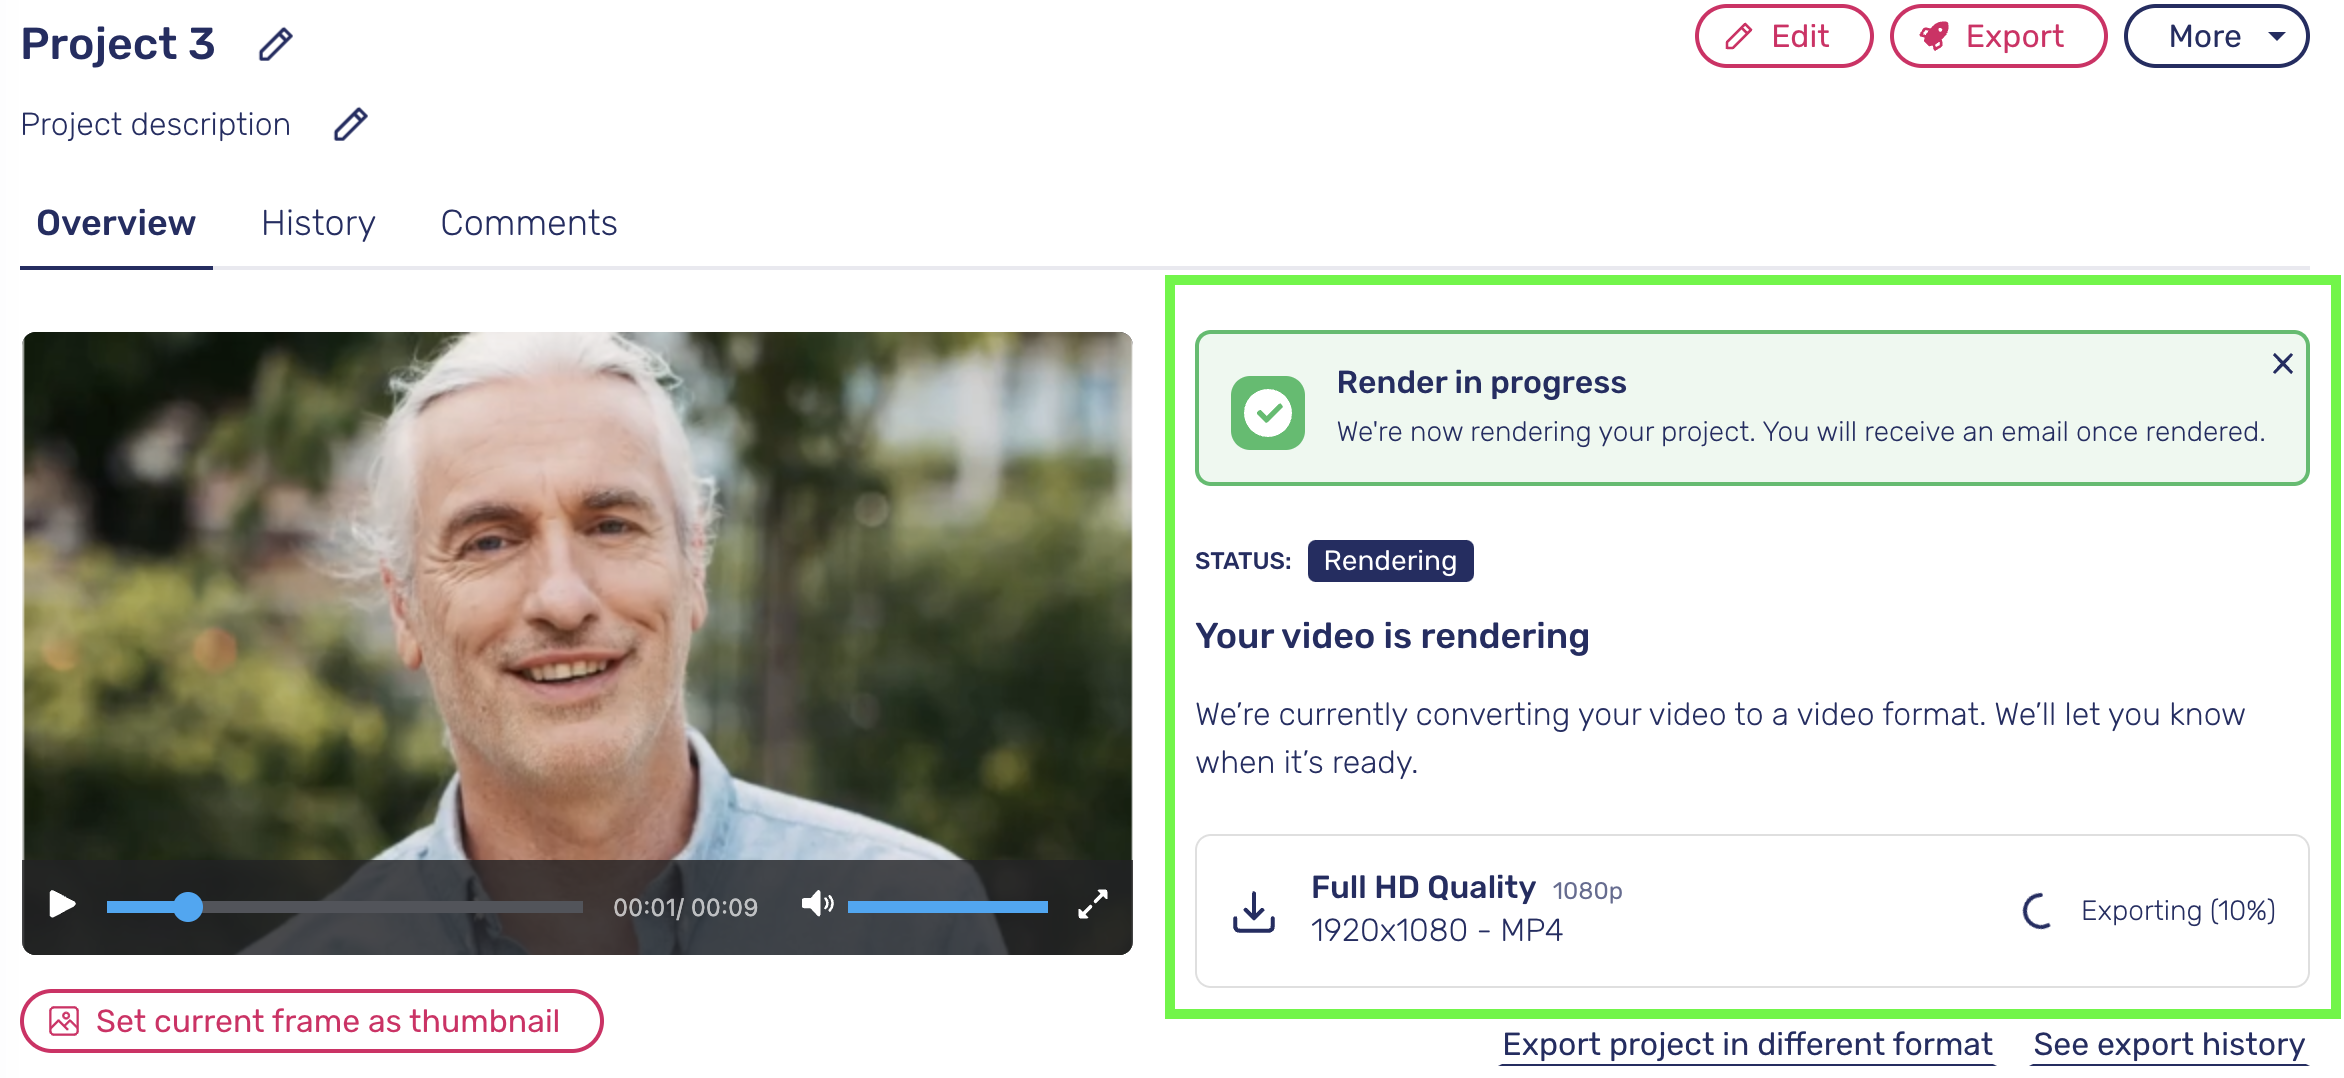The image size is (2344, 1078).
Task: Click the Export rocket button
Action: [x=1998, y=37]
